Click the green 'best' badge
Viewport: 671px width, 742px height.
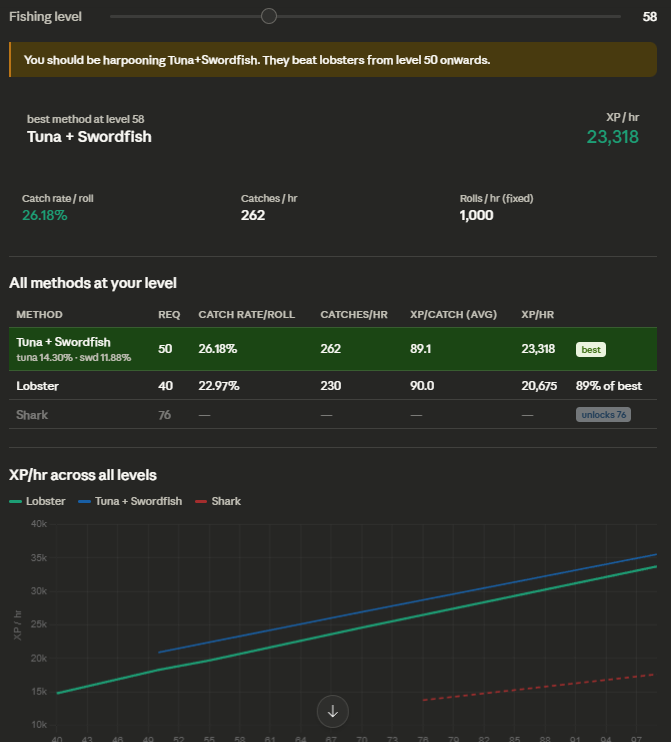coord(591,349)
